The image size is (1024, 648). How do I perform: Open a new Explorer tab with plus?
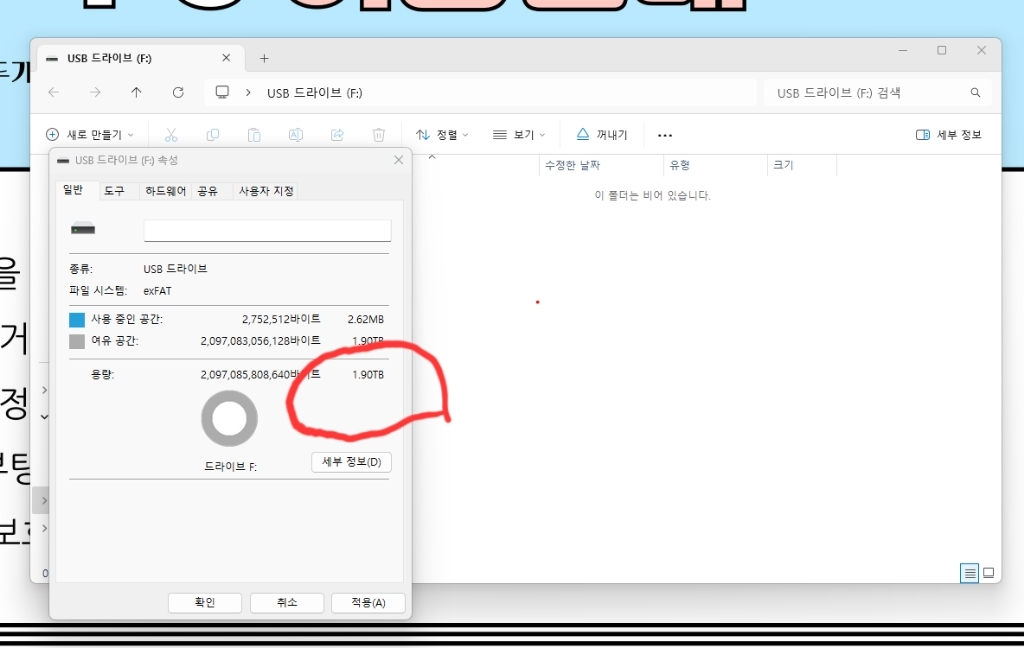click(264, 58)
